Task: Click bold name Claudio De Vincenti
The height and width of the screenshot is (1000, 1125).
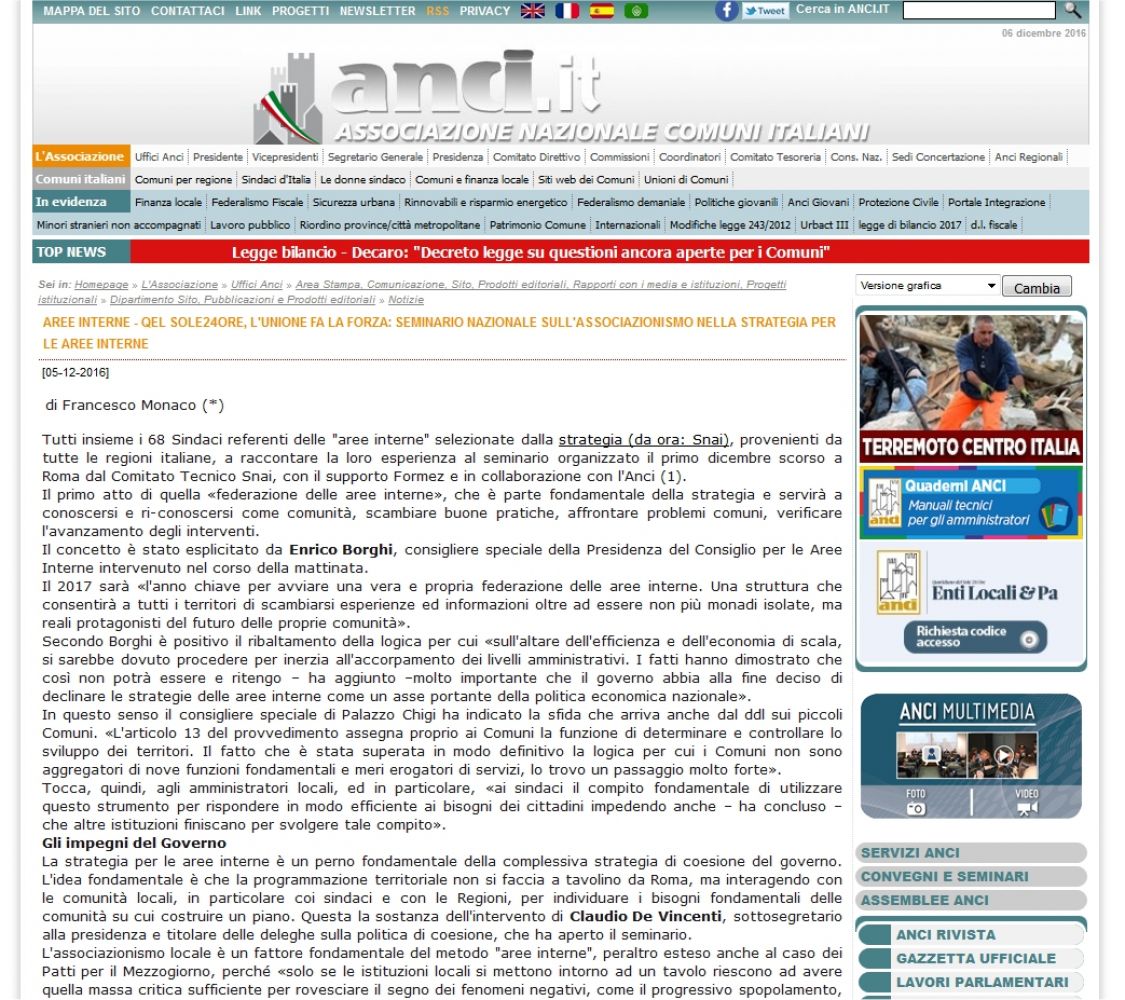Action: point(646,916)
